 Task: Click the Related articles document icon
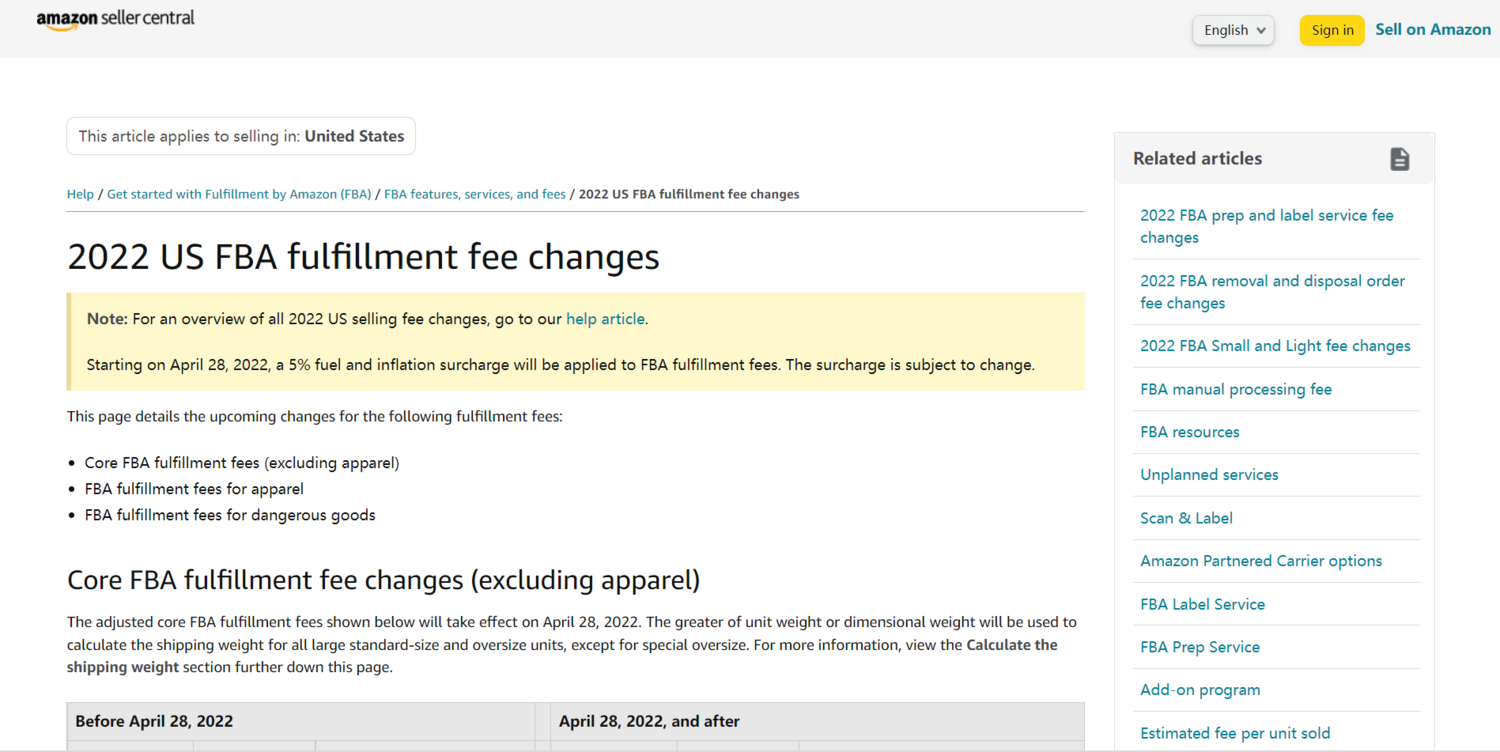click(x=1399, y=159)
